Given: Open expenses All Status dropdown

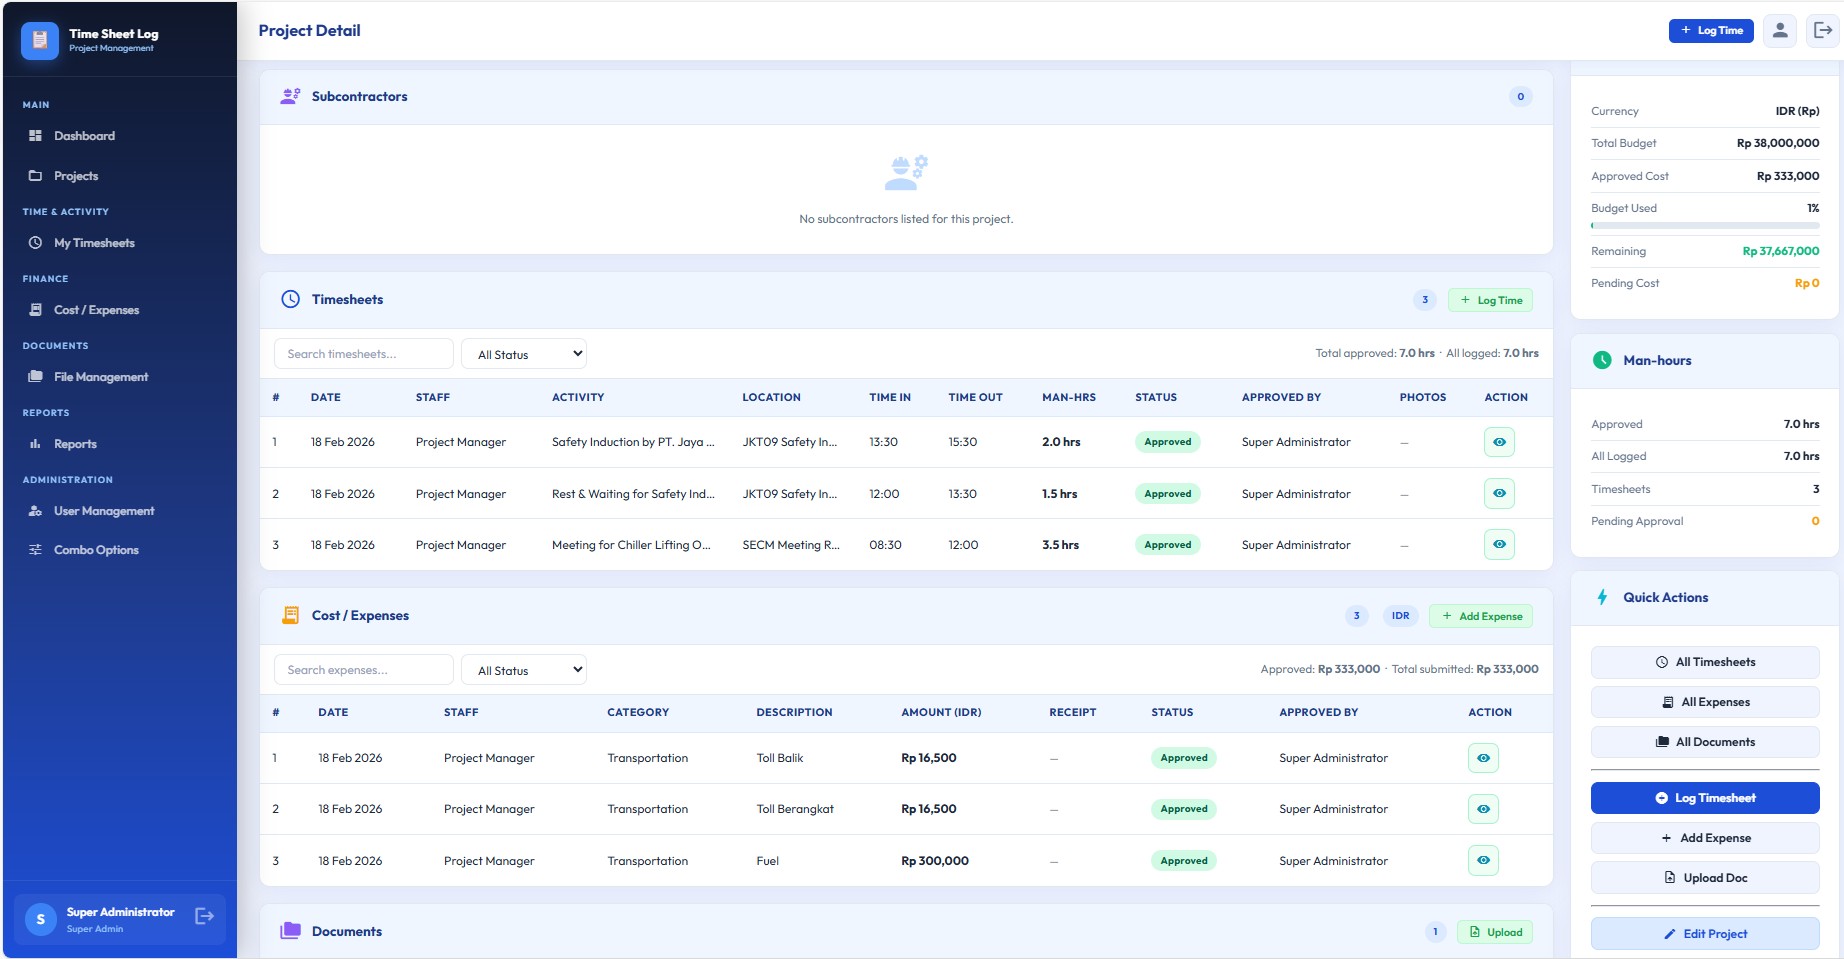Looking at the screenshot, I should [x=524, y=670].
